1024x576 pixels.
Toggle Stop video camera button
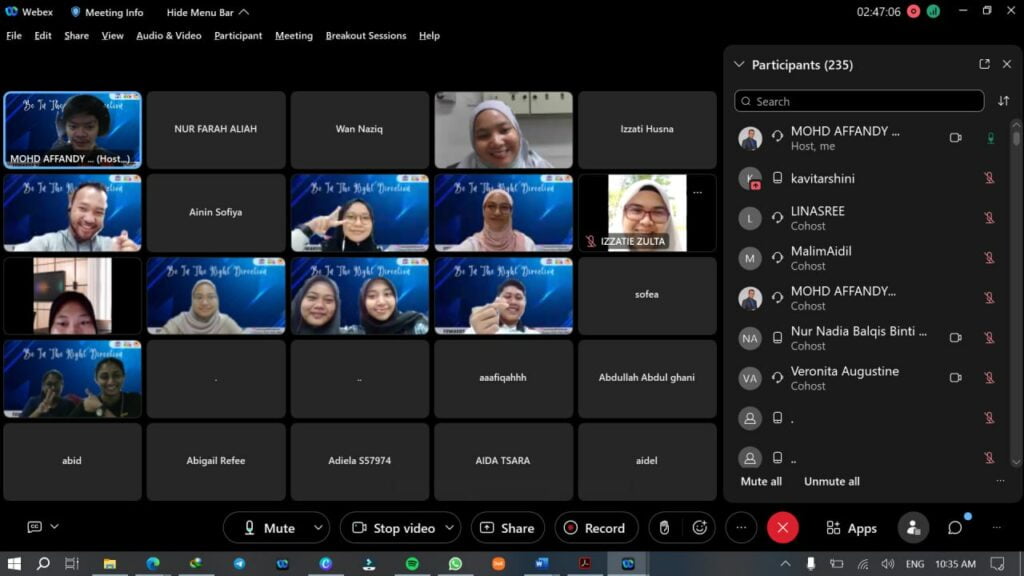[x=391, y=528]
